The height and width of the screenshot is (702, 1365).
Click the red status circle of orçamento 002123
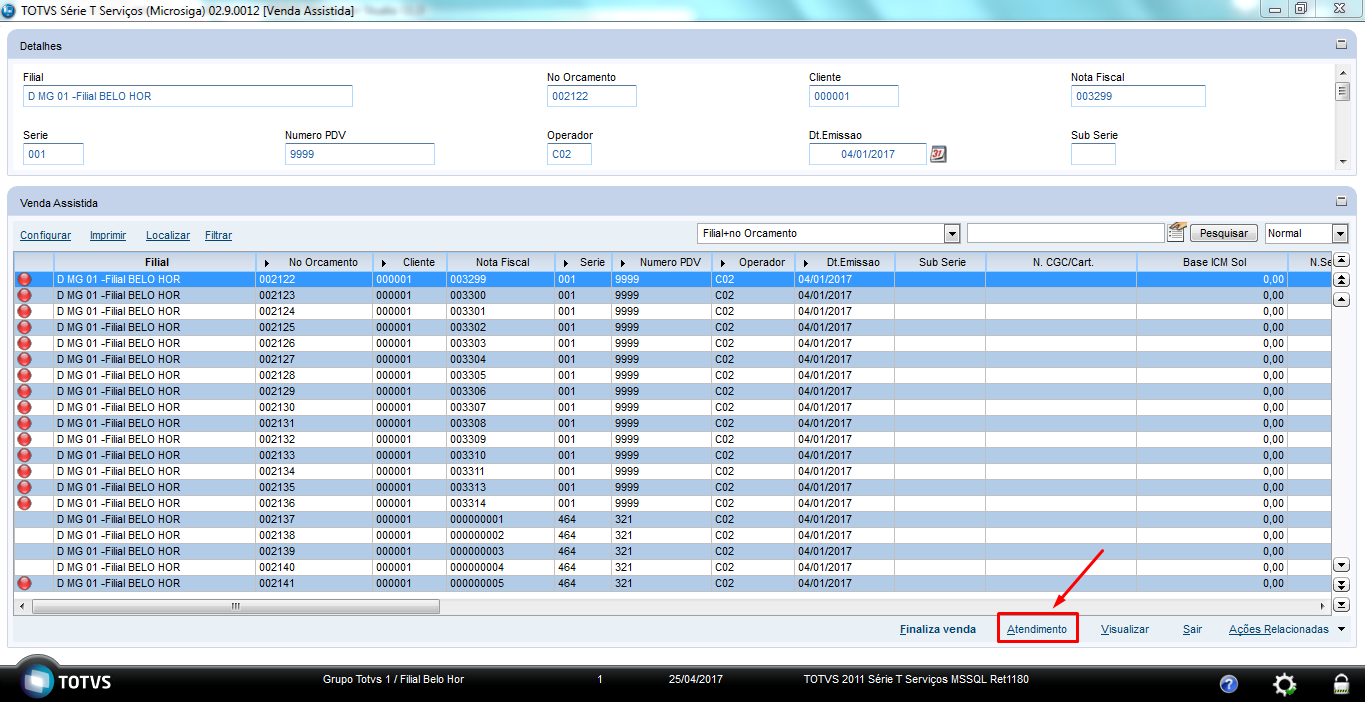[25, 295]
